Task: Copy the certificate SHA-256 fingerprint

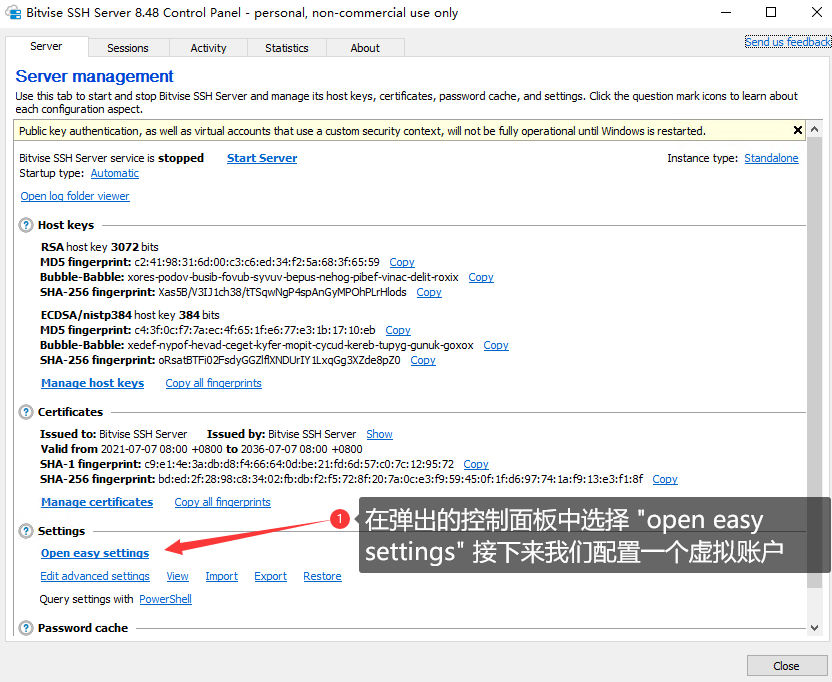Action: tap(665, 479)
